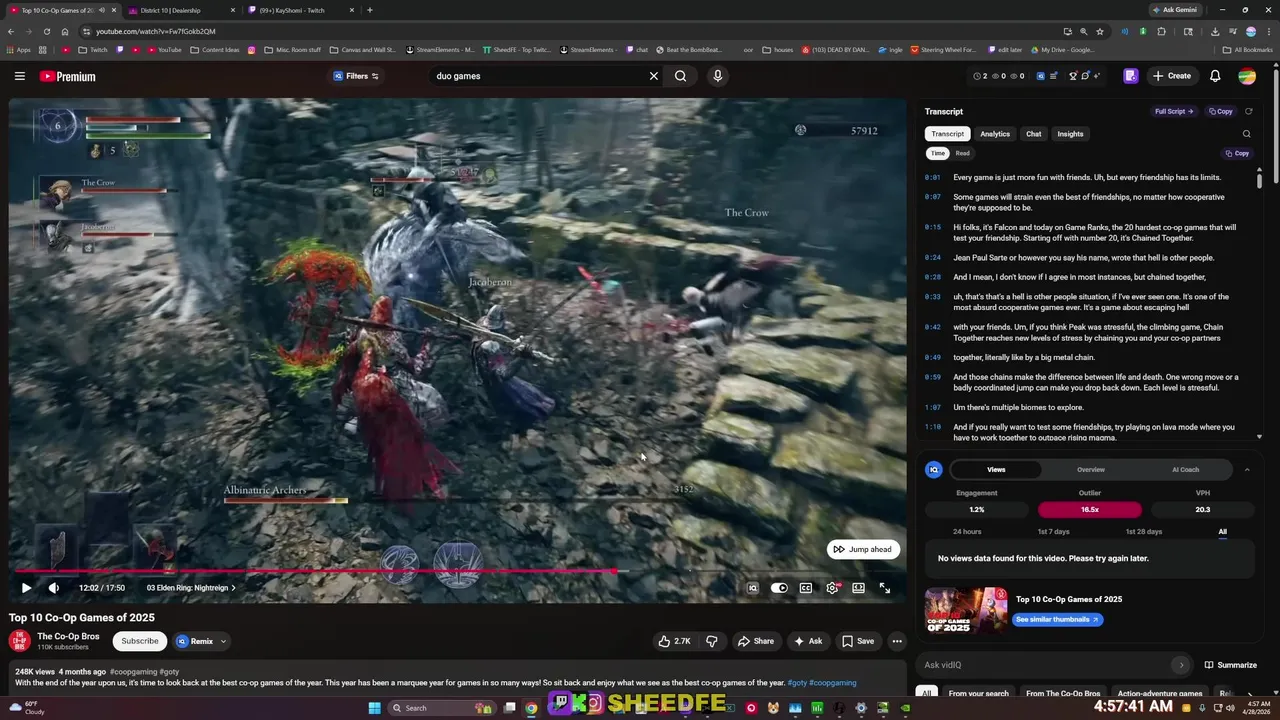The width and height of the screenshot is (1280, 720).
Task: Select the Views stats tab
Action: (996, 469)
